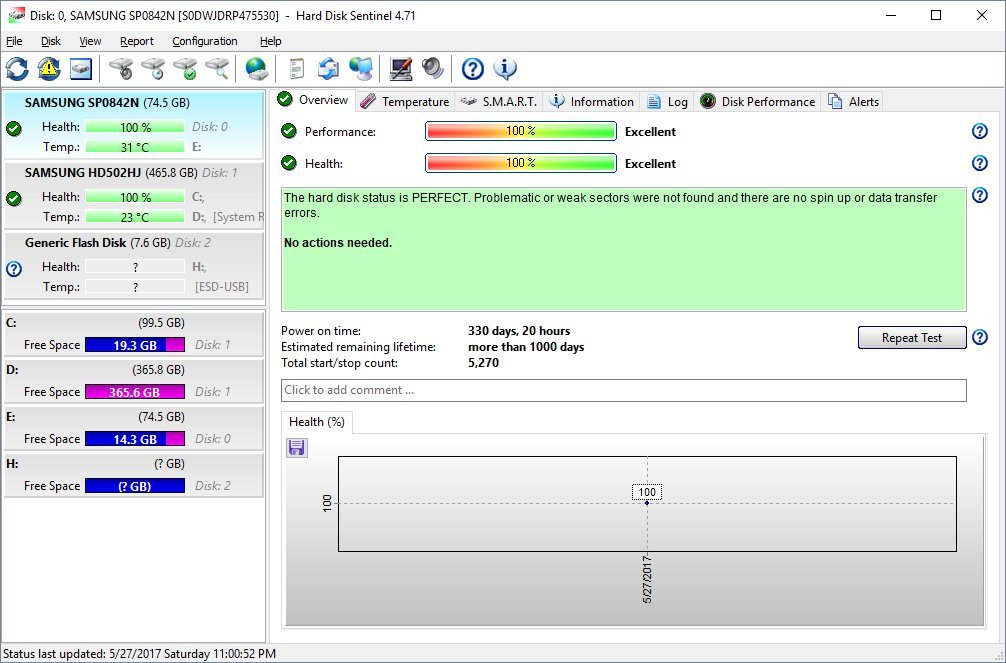Click the 100 data point on health graph

[x=647, y=503]
